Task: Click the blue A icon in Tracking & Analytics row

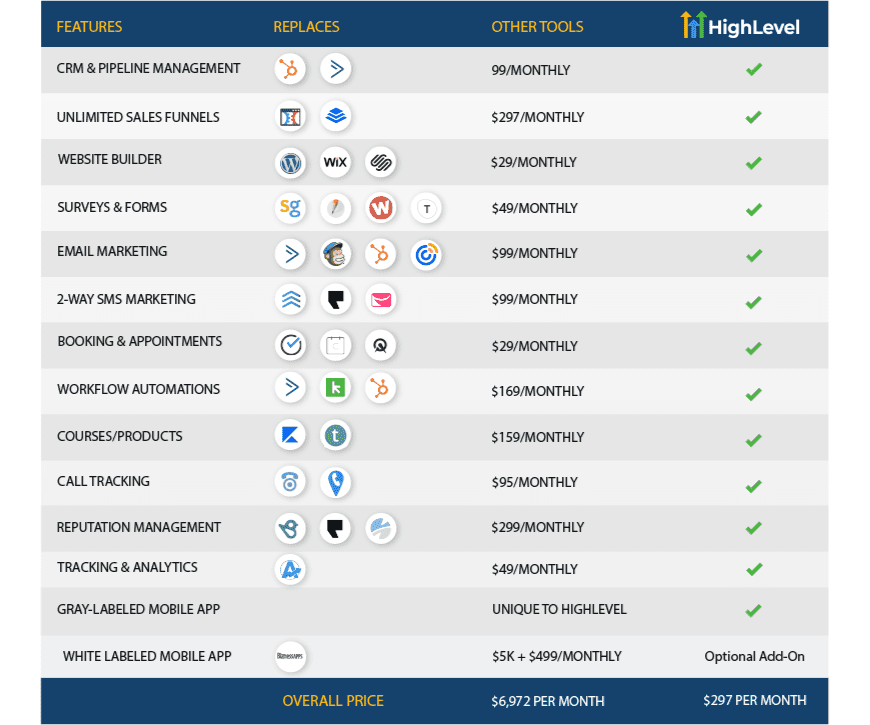Action: pos(290,570)
